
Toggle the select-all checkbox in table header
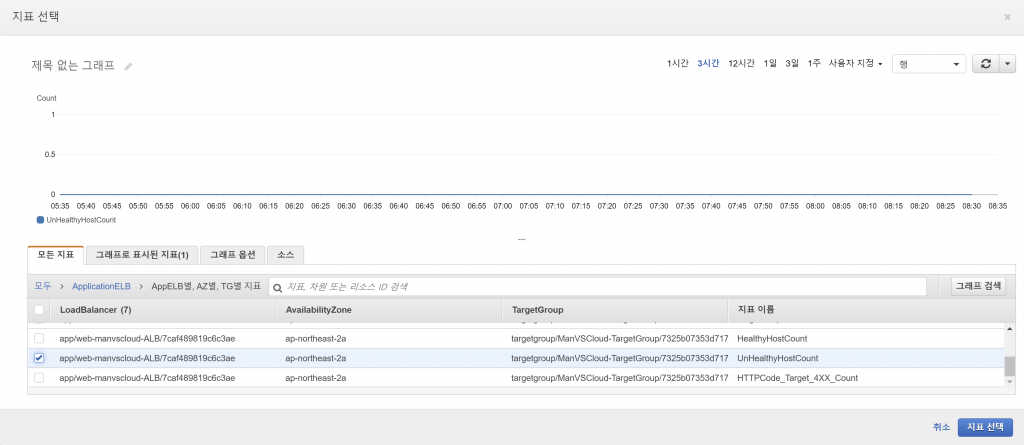point(39,311)
